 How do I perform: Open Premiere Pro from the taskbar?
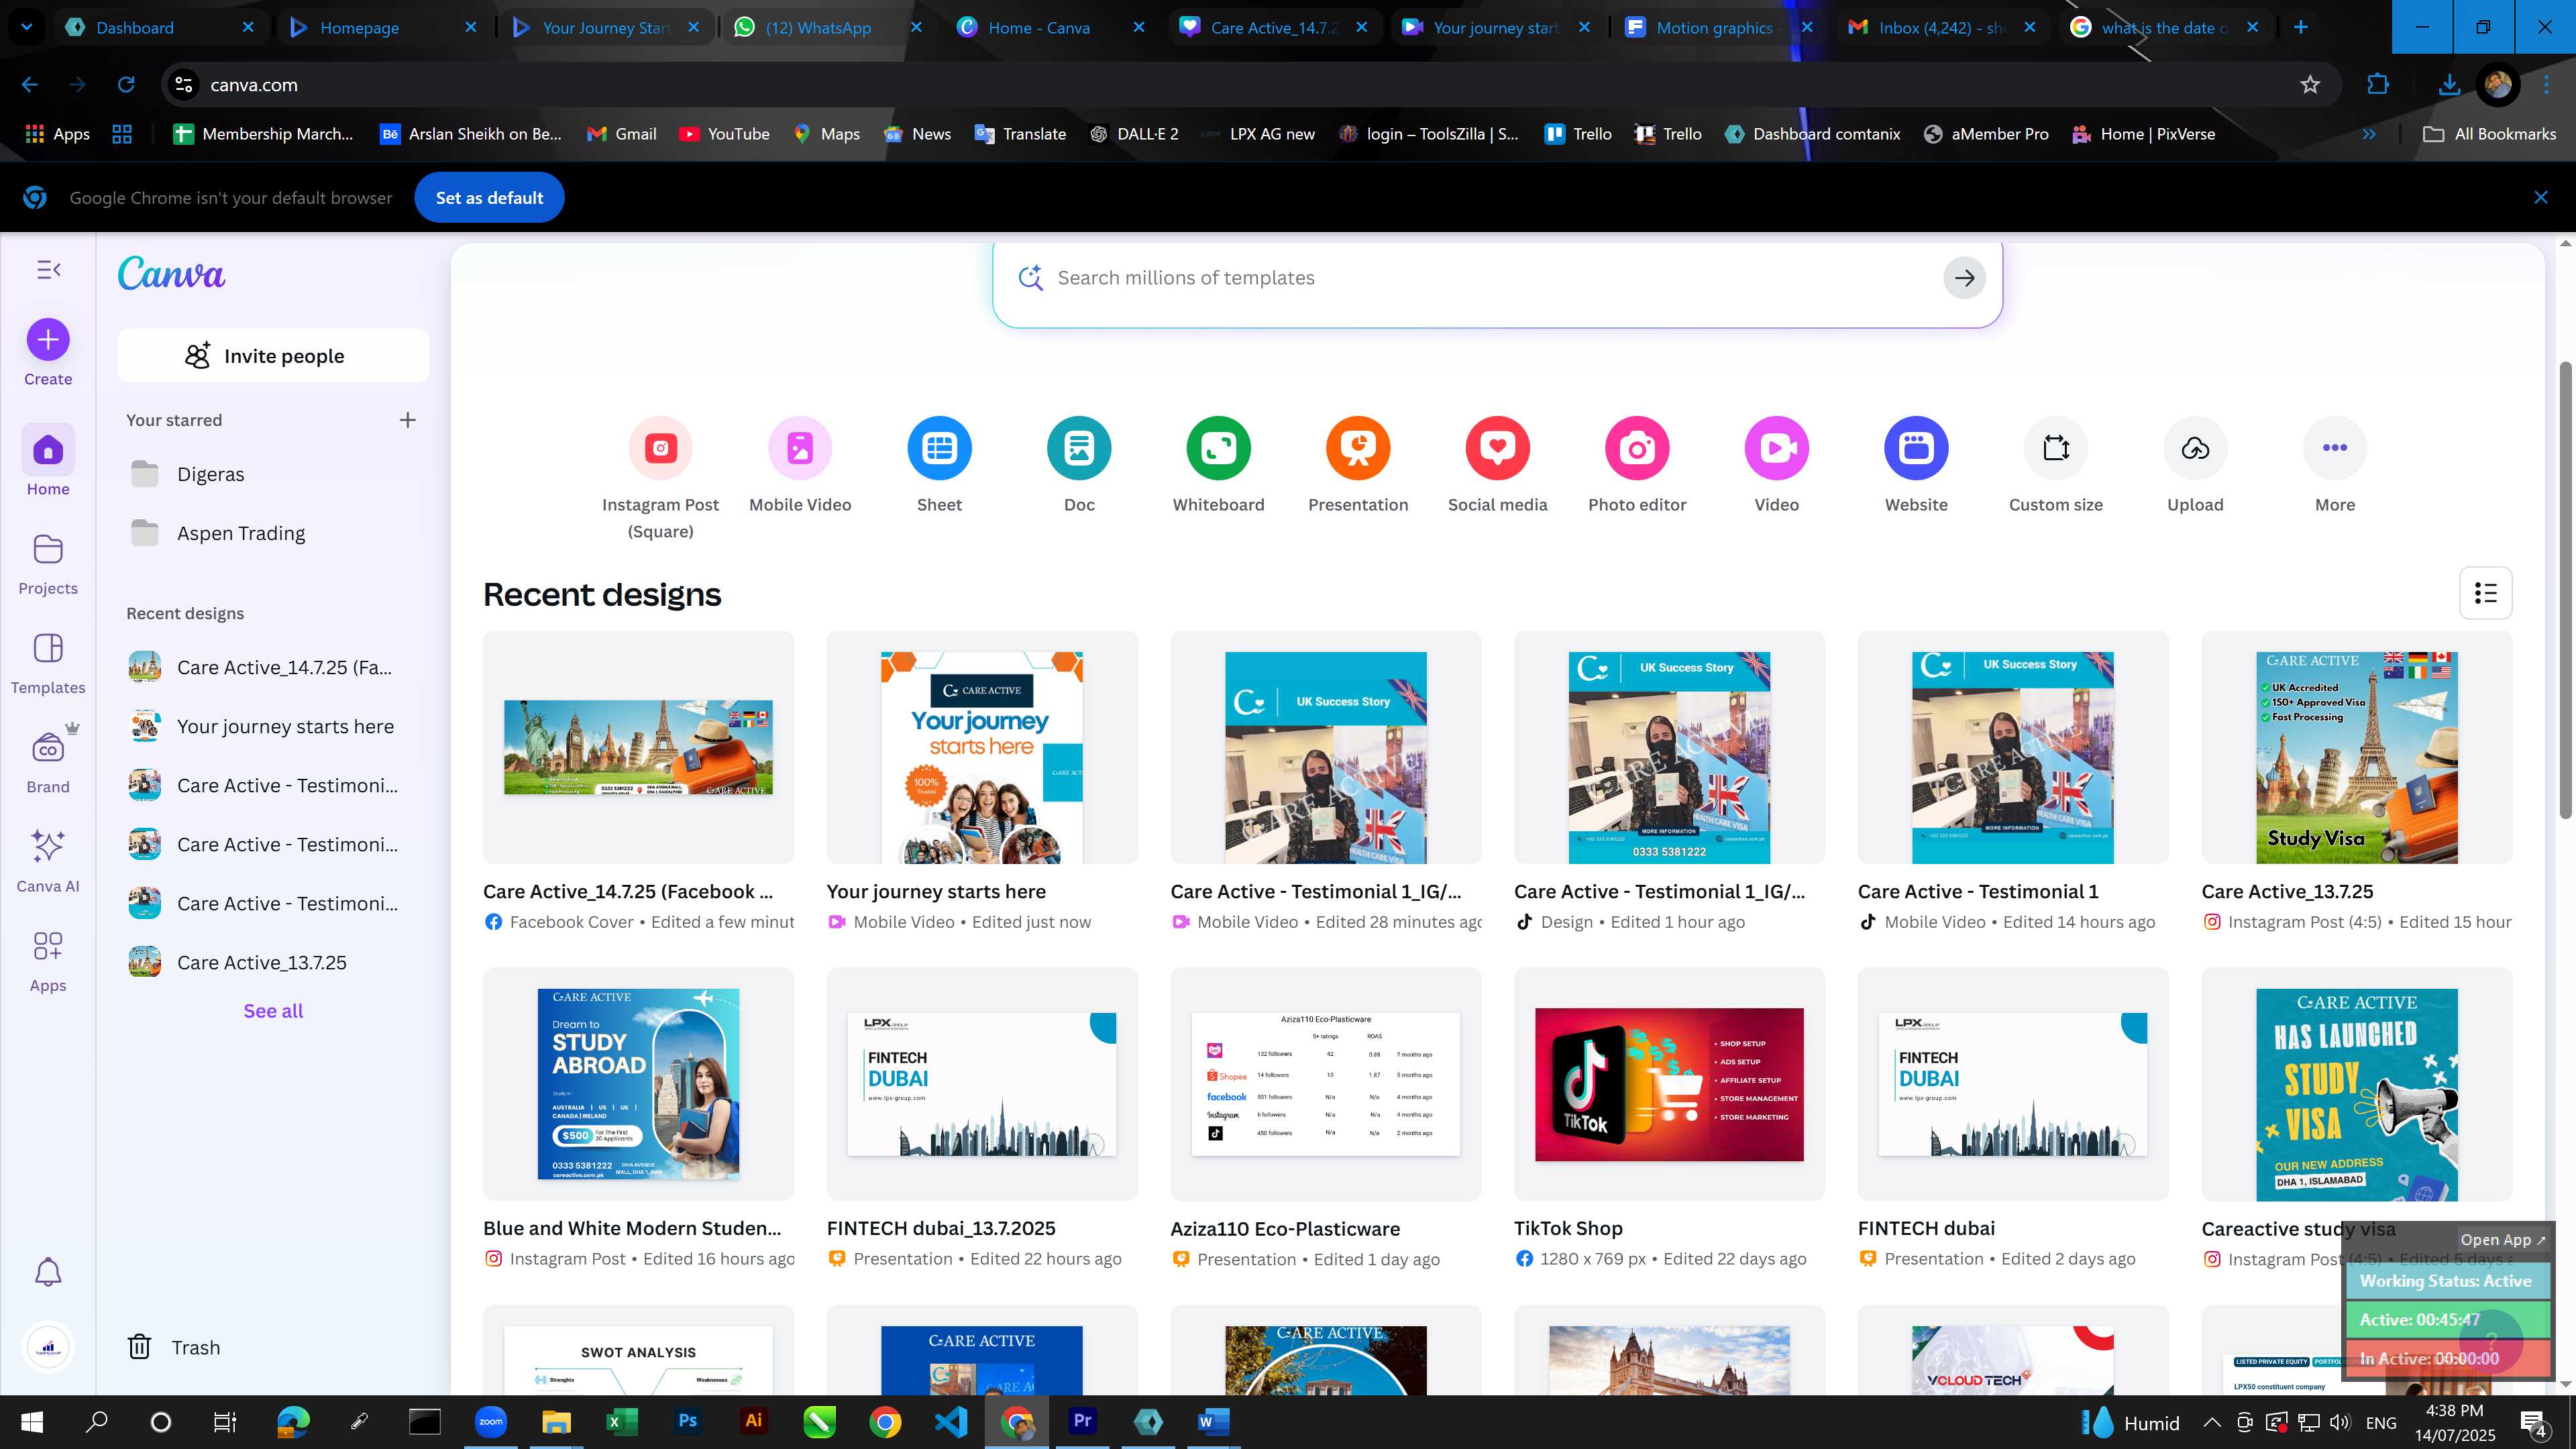(x=1082, y=1421)
